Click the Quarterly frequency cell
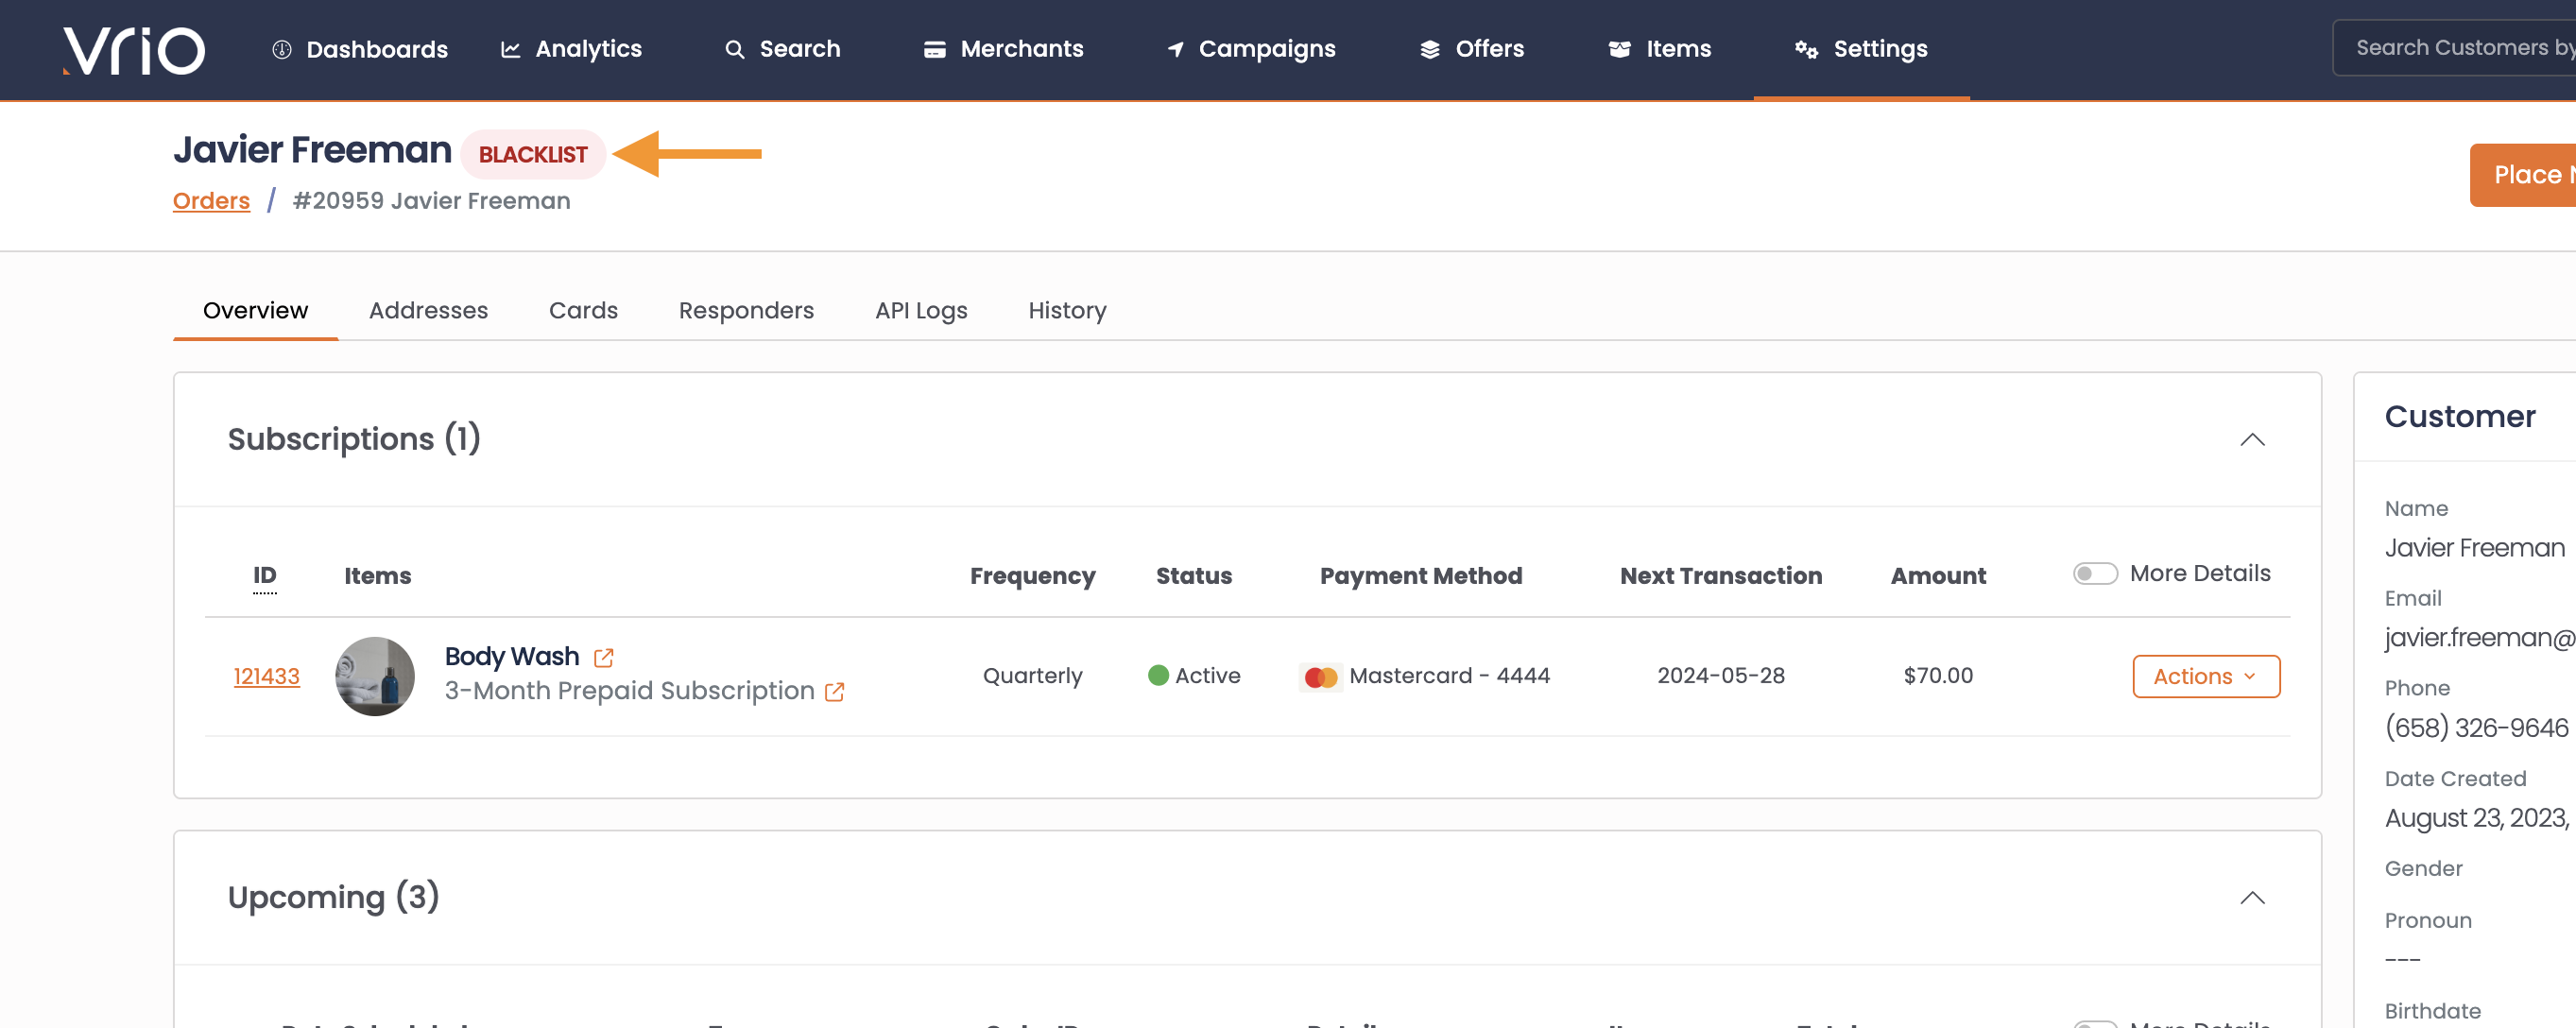 pyautogui.click(x=1032, y=677)
